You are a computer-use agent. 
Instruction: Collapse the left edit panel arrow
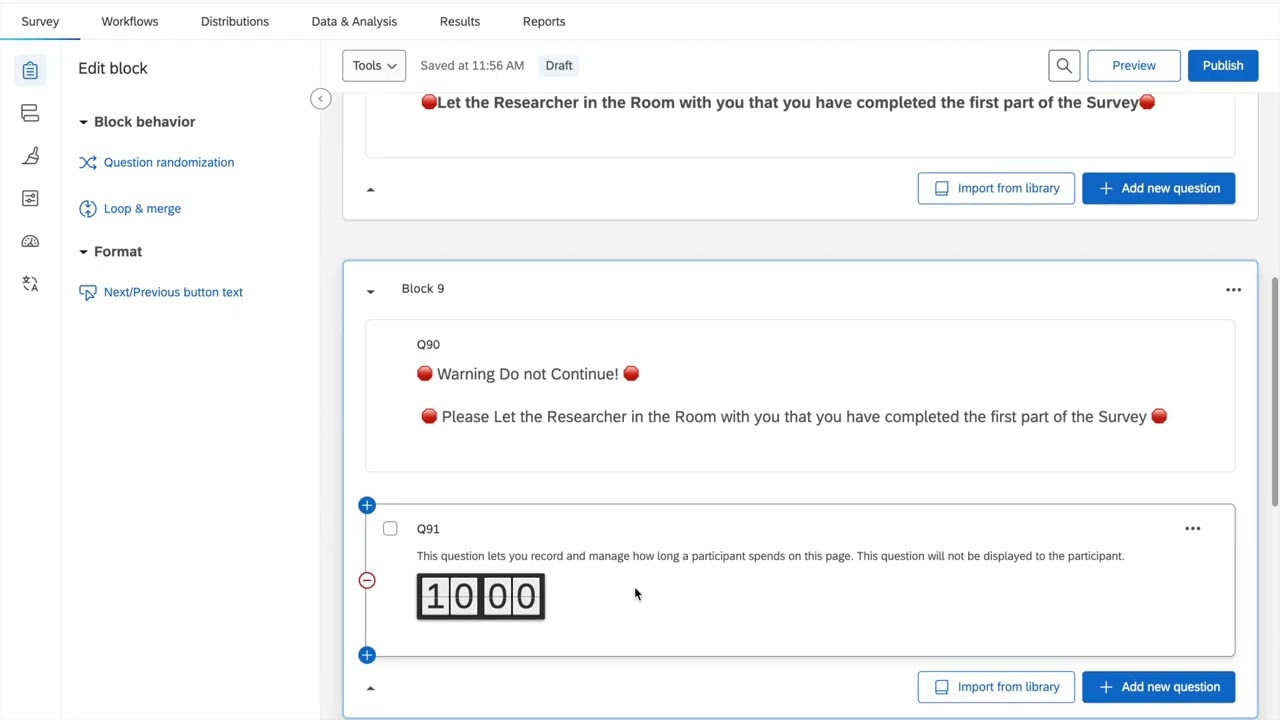coord(320,98)
